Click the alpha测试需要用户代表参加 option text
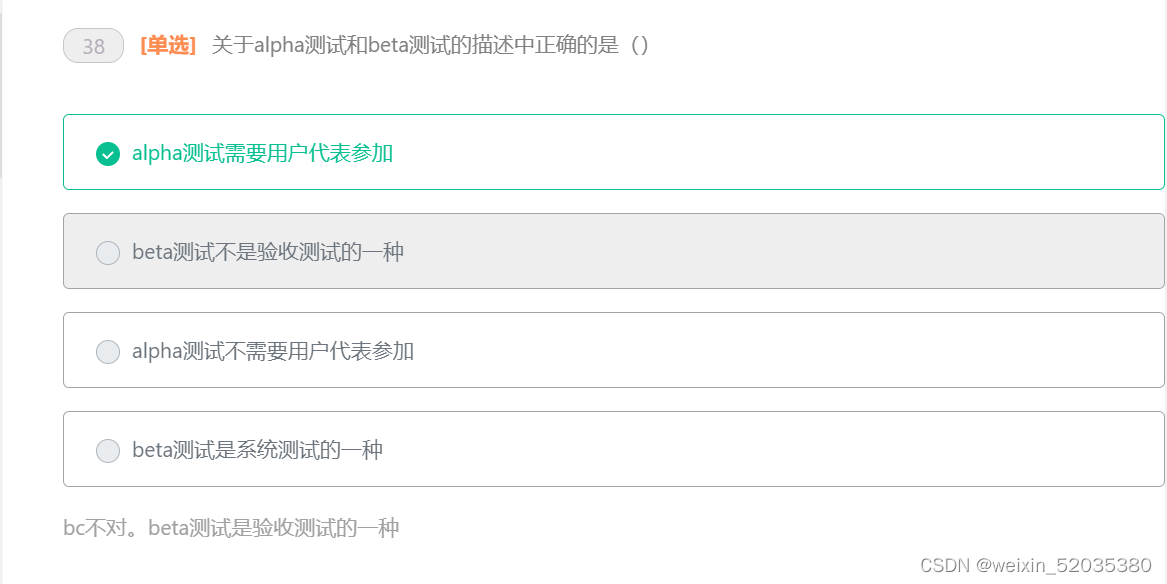The height and width of the screenshot is (584, 1167). [263, 154]
